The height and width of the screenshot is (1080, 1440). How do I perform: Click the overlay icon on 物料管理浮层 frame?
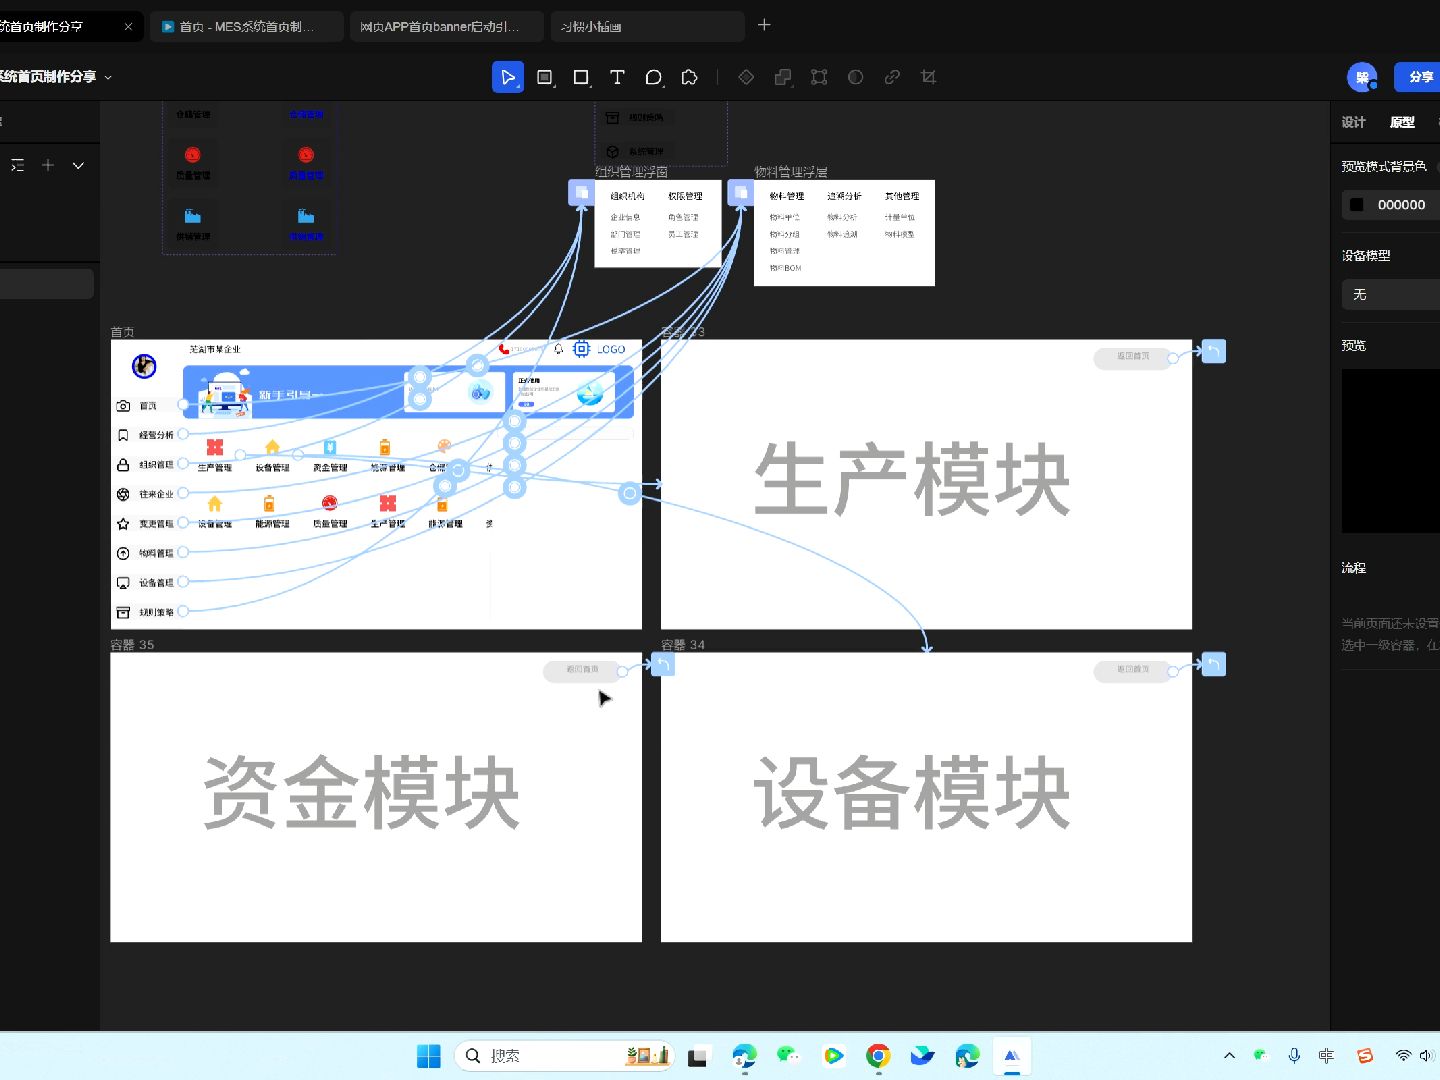tap(740, 192)
